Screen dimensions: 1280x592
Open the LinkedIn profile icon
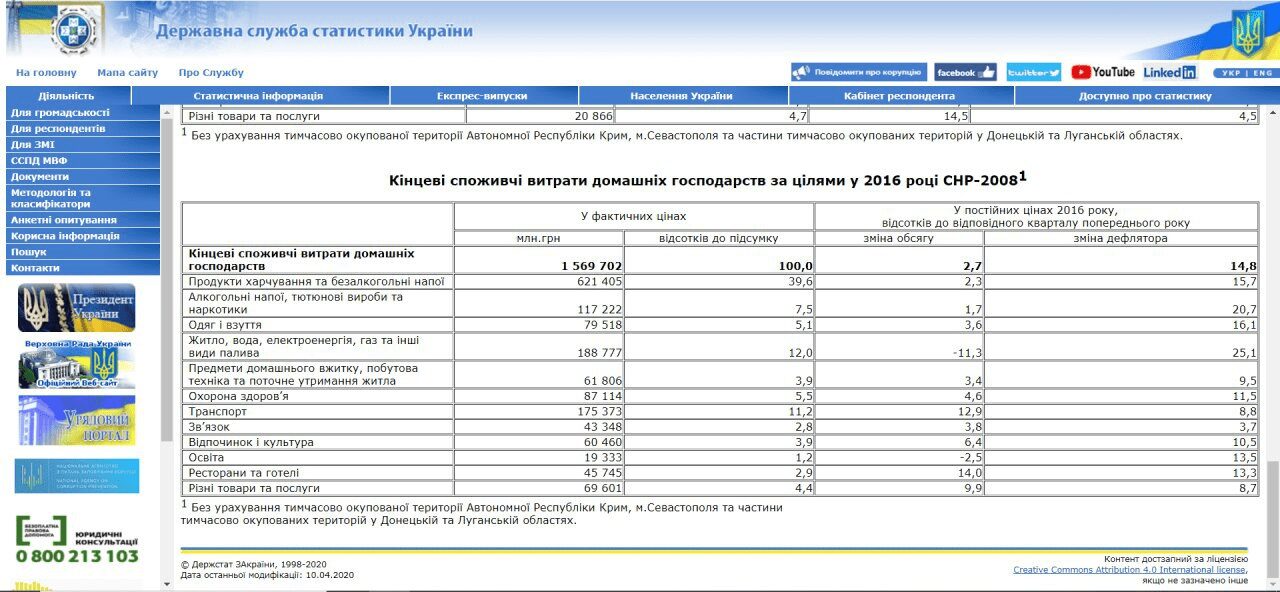[1169, 72]
